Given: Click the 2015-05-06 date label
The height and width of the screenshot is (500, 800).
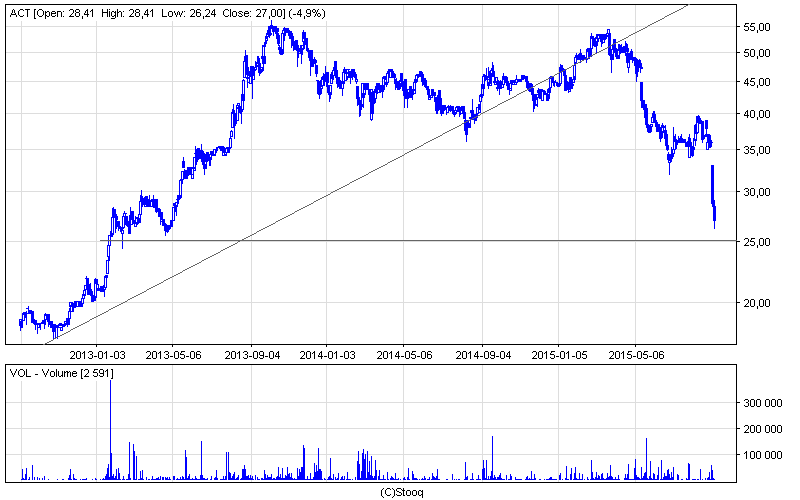Looking at the screenshot, I should 636,355.
